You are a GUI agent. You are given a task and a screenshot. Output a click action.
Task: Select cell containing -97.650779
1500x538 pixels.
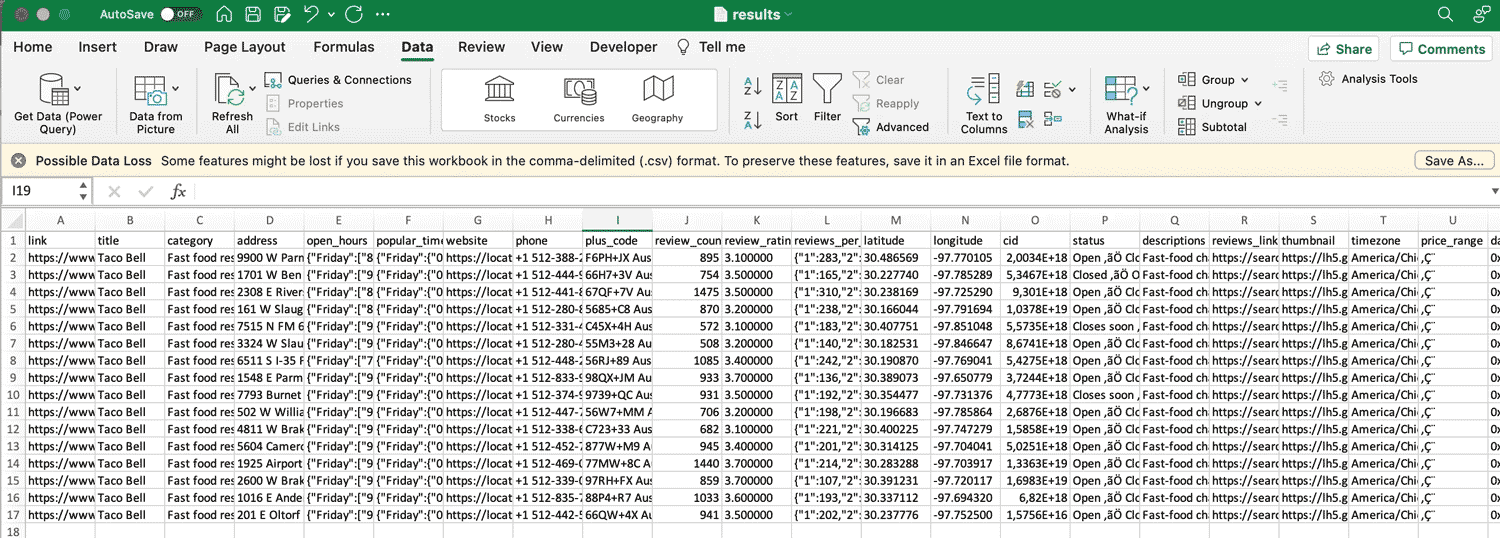965,378
